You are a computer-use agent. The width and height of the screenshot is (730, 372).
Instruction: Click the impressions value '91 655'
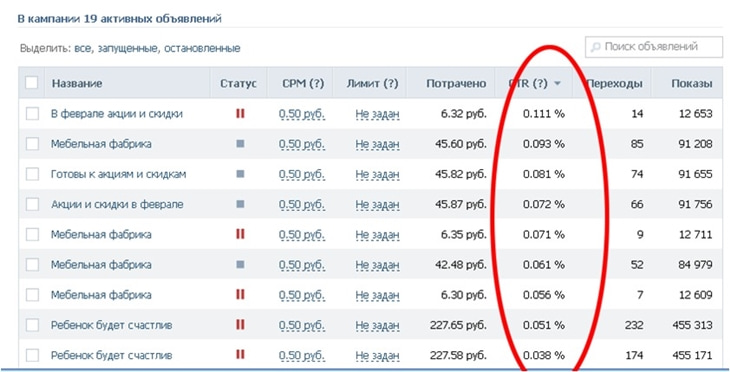696,174
